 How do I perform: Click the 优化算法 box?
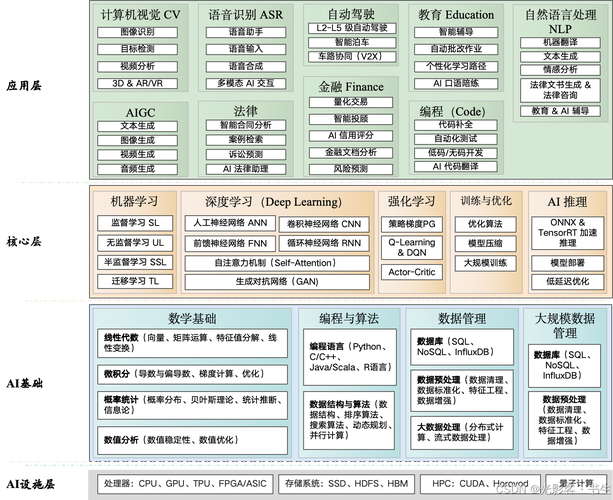[x=485, y=224]
